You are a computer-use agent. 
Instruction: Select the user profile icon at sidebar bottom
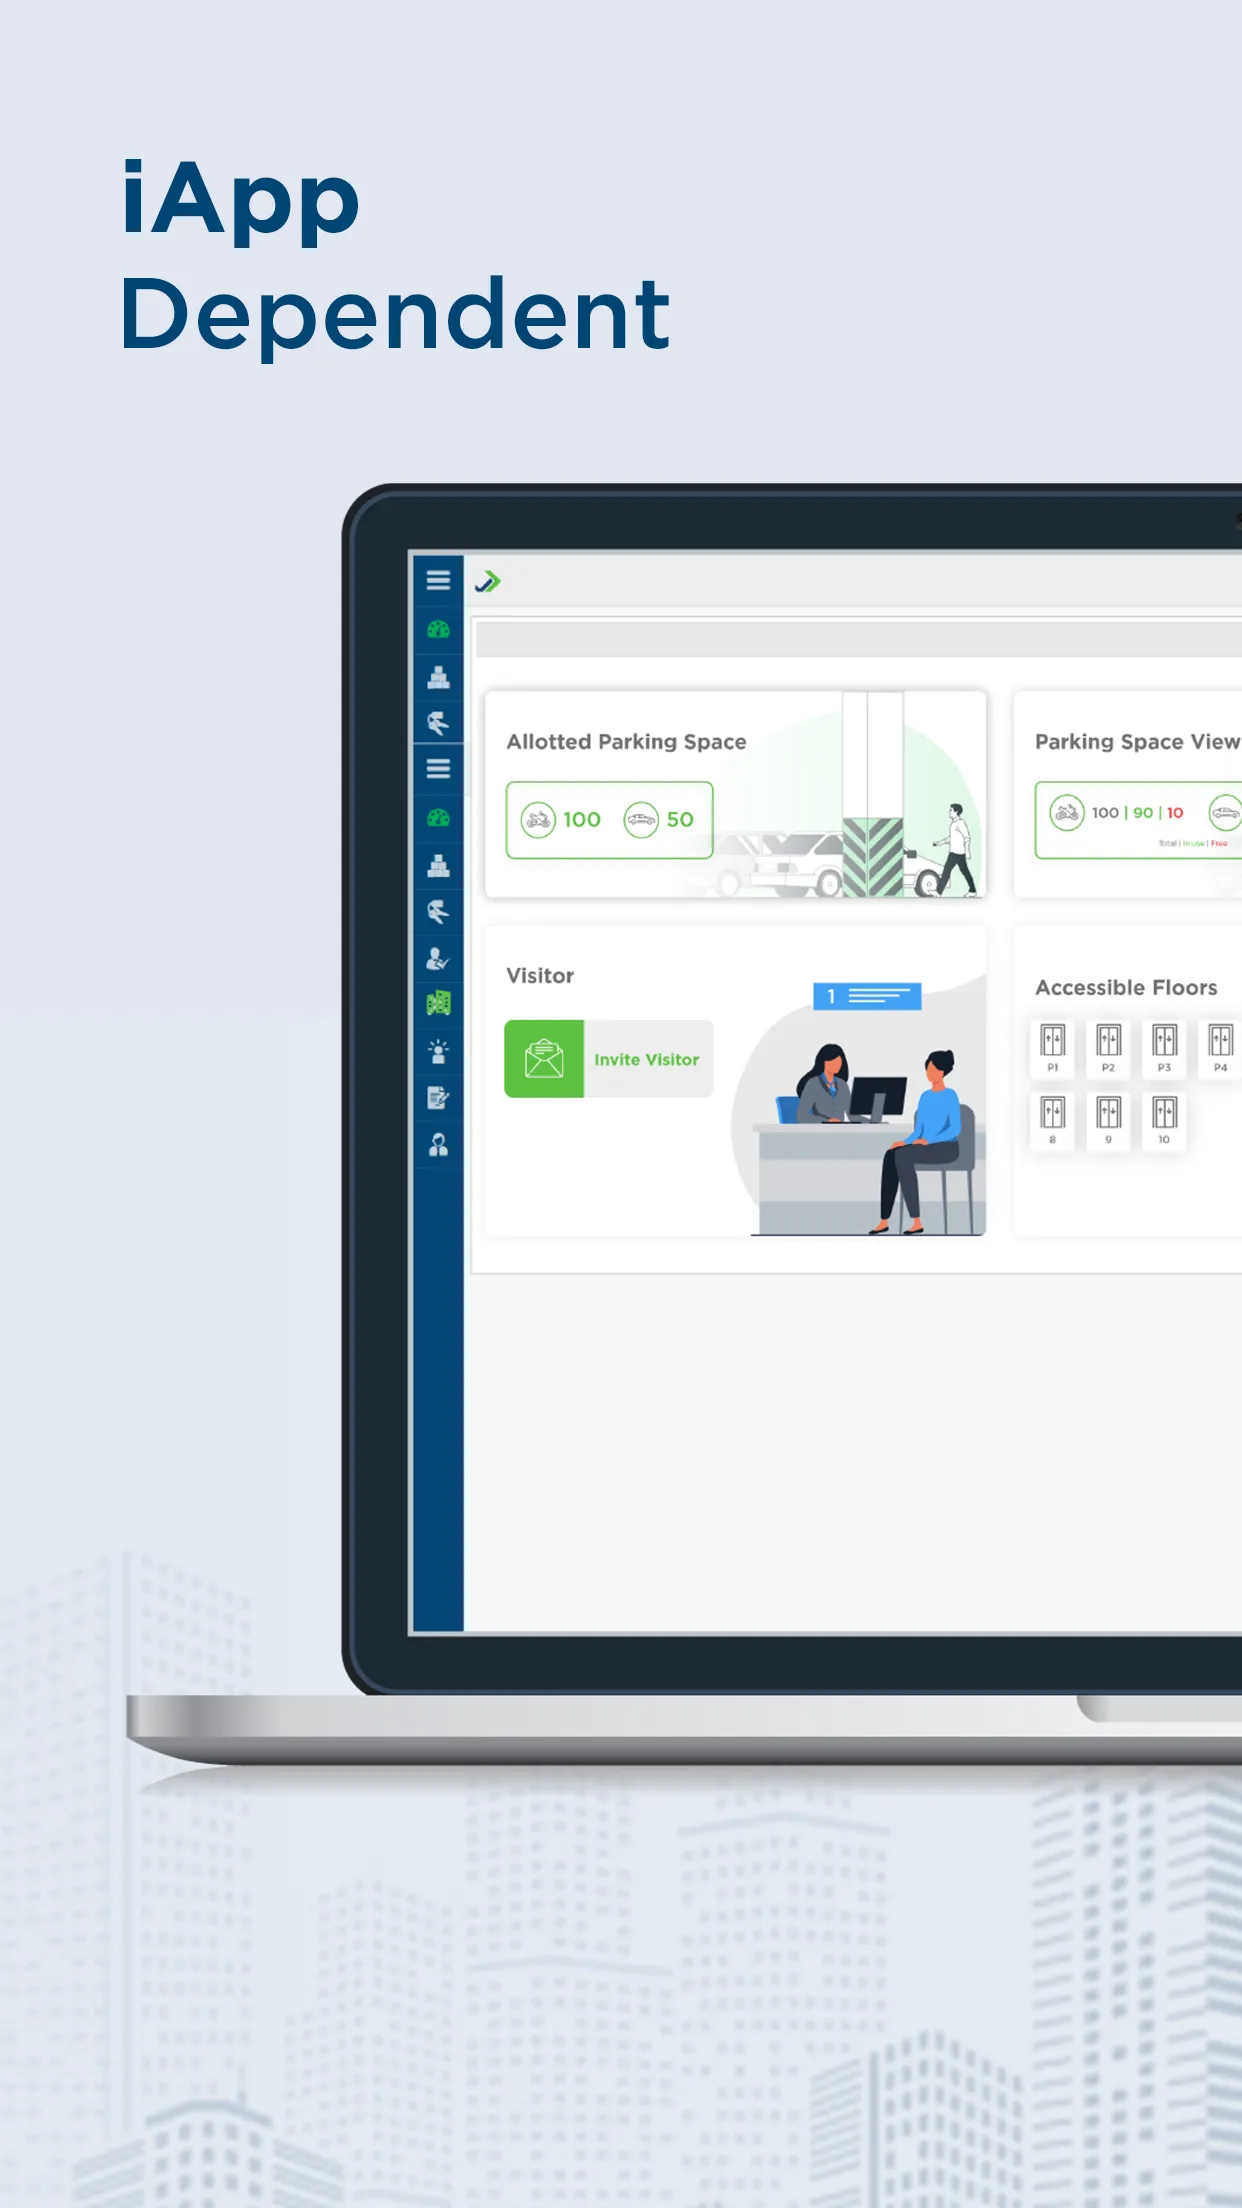438,1145
